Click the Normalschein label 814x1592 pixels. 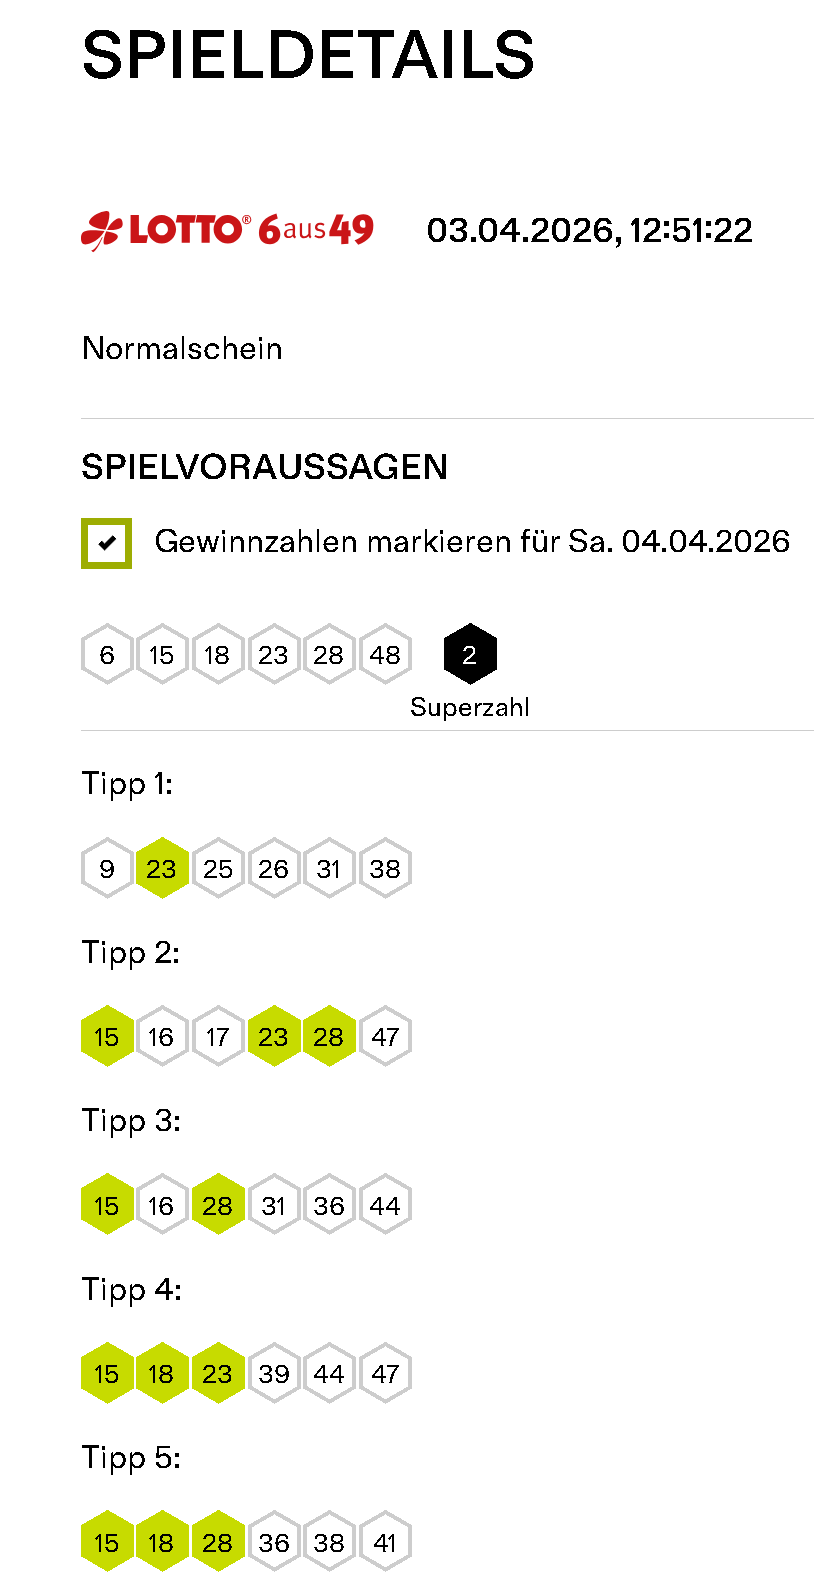pyautogui.click(x=182, y=349)
